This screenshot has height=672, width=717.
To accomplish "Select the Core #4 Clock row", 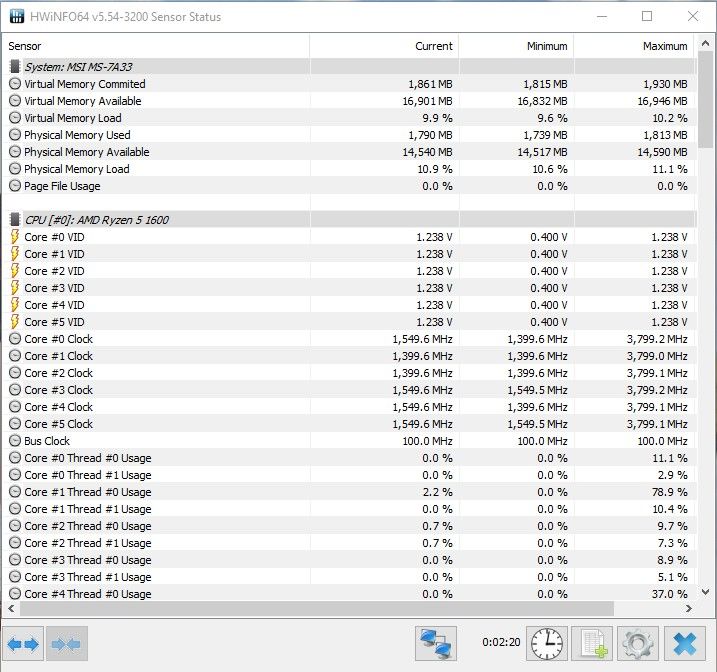I will [350, 407].
